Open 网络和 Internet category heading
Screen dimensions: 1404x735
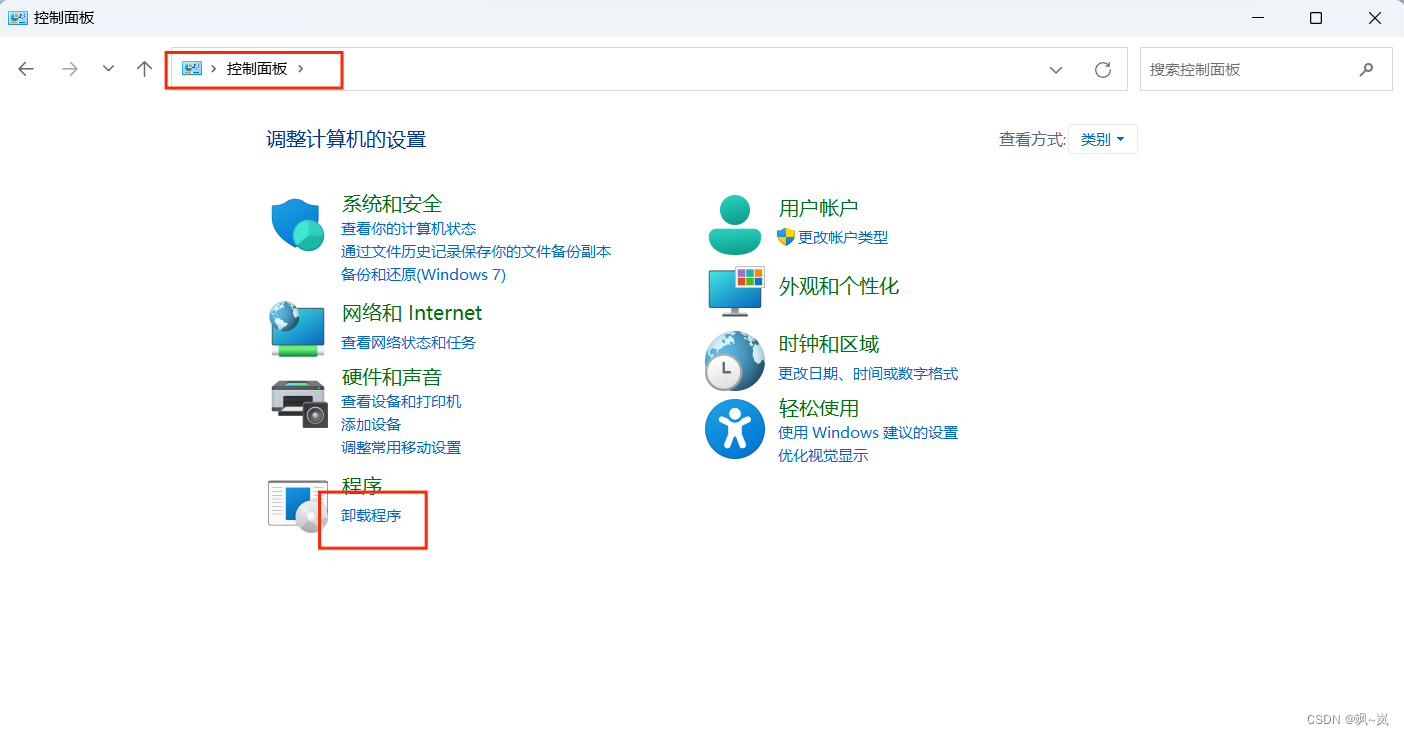pyautogui.click(x=412, y=313)
